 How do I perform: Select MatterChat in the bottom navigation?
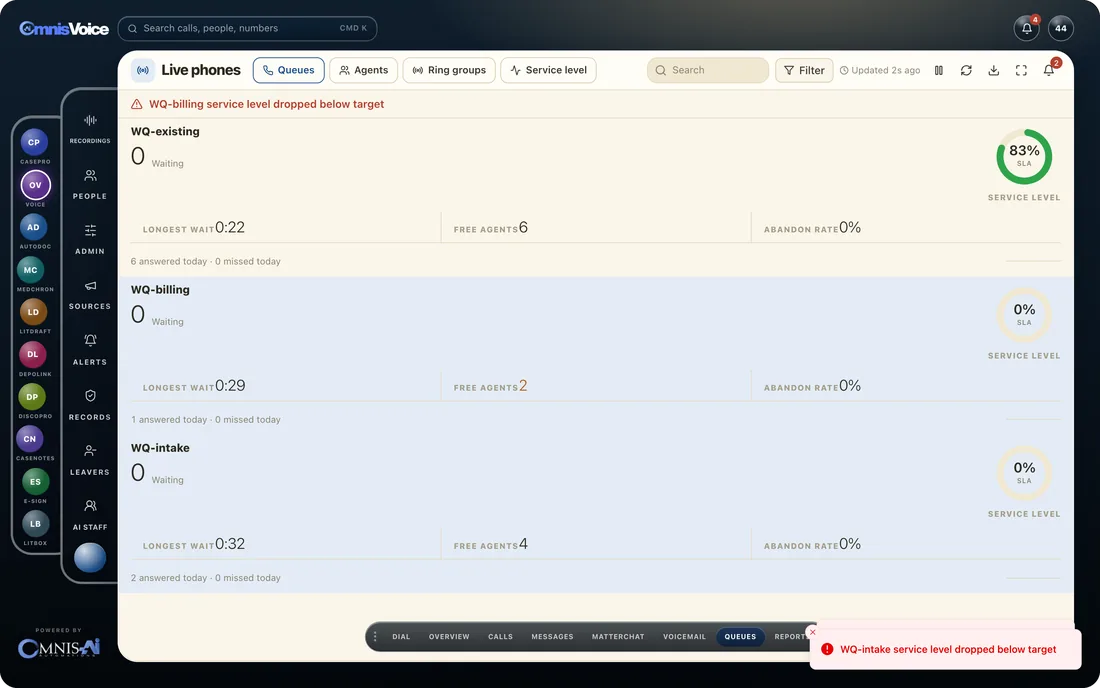(x=618, y=637)
